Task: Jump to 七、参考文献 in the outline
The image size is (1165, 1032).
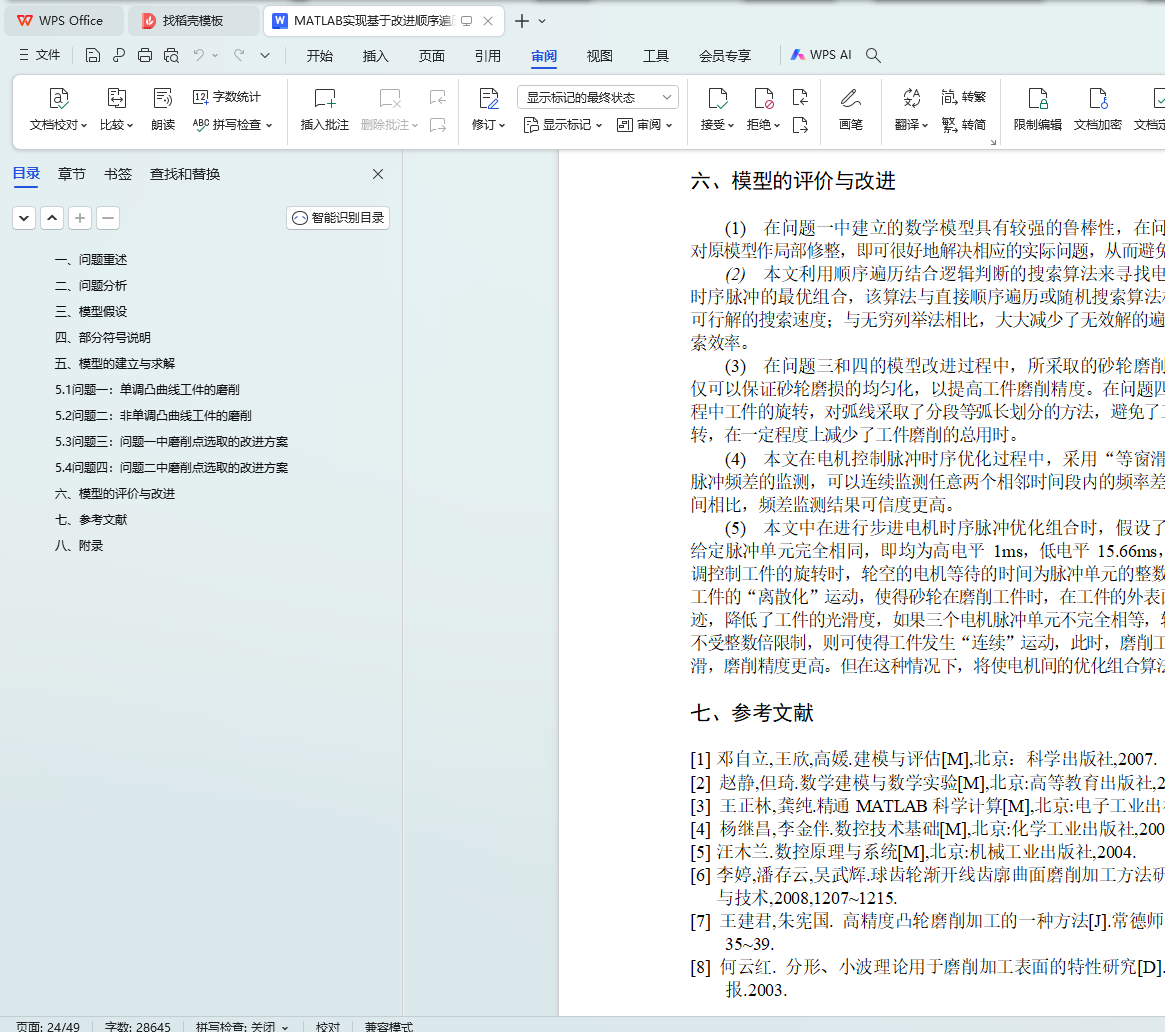Action: point(91,520)
